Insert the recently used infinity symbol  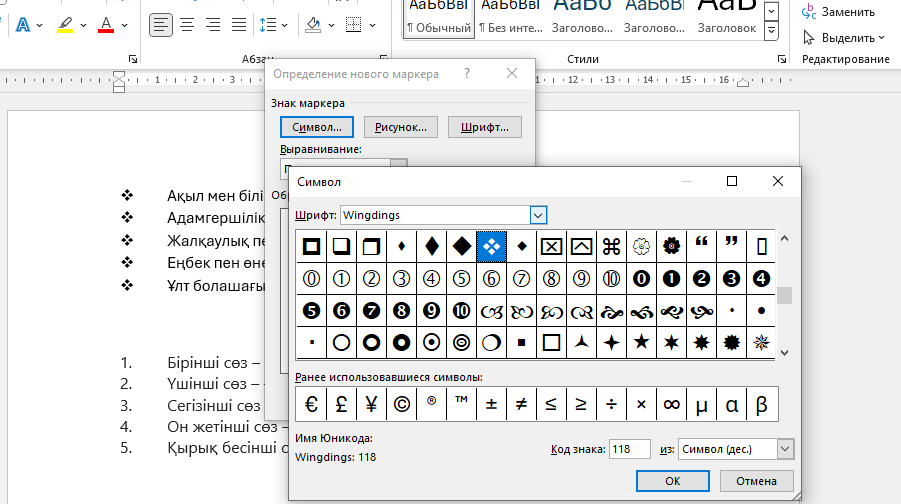pos(671,405)
